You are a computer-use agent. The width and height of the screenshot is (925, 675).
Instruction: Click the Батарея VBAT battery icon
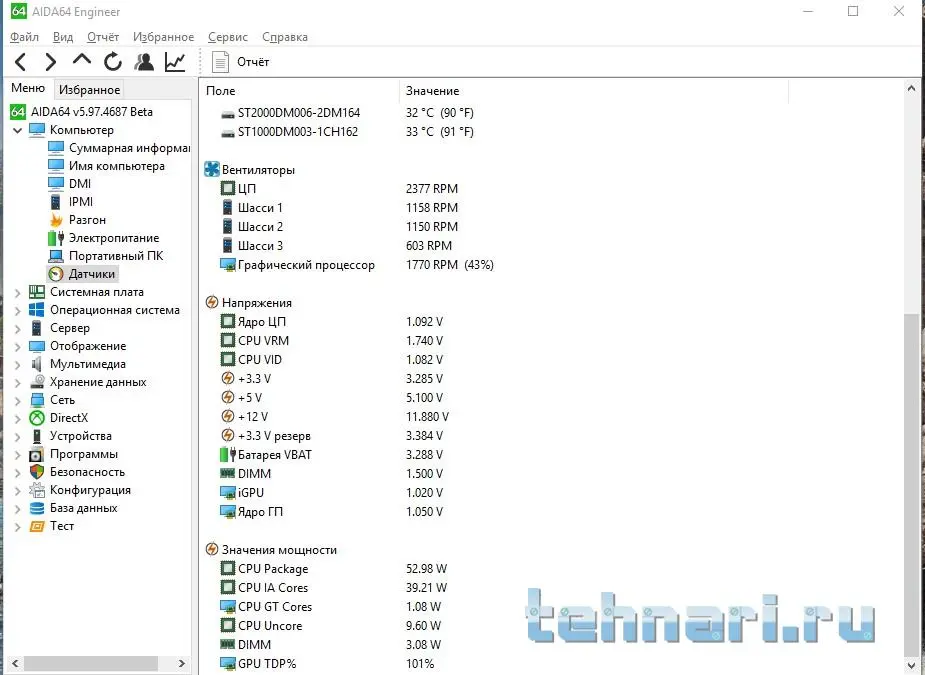pyautogui.click(x=228, y=455)
